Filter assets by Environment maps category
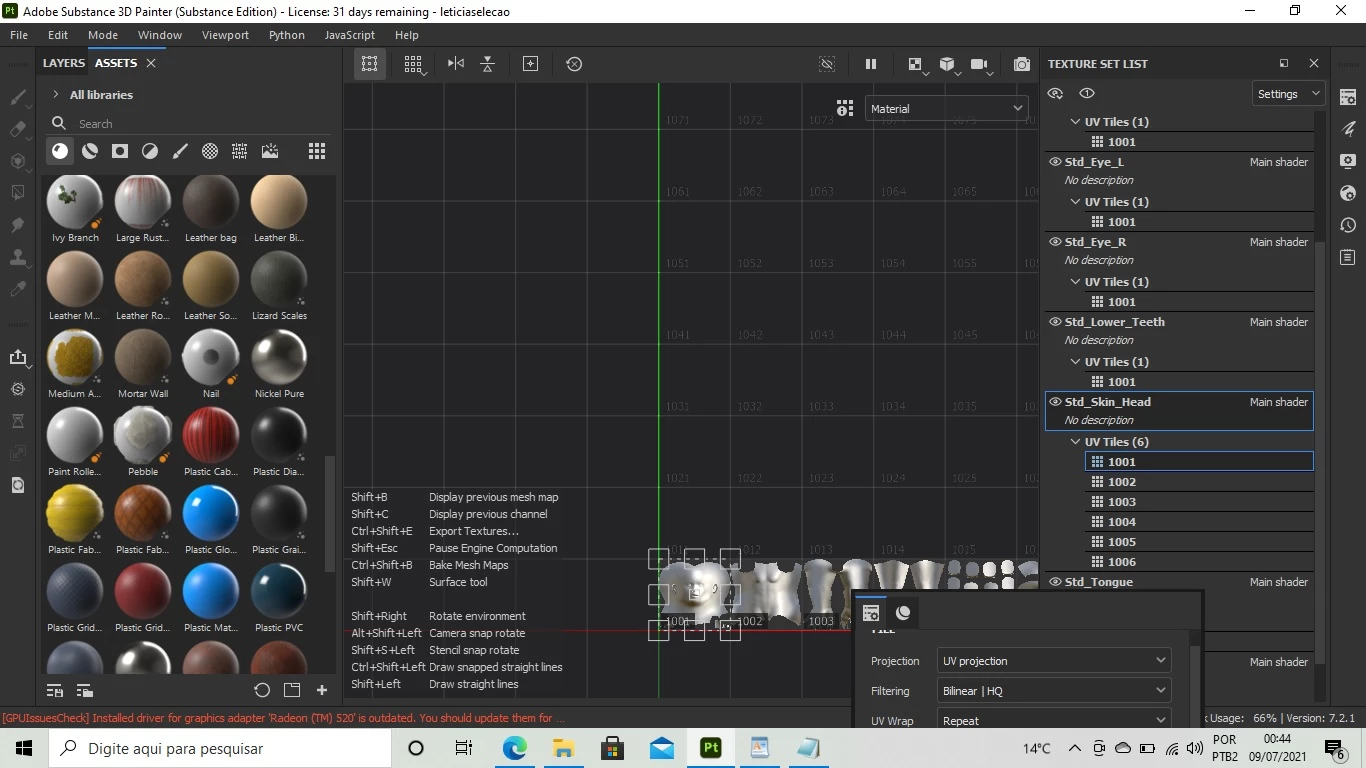 click(270, 151)
